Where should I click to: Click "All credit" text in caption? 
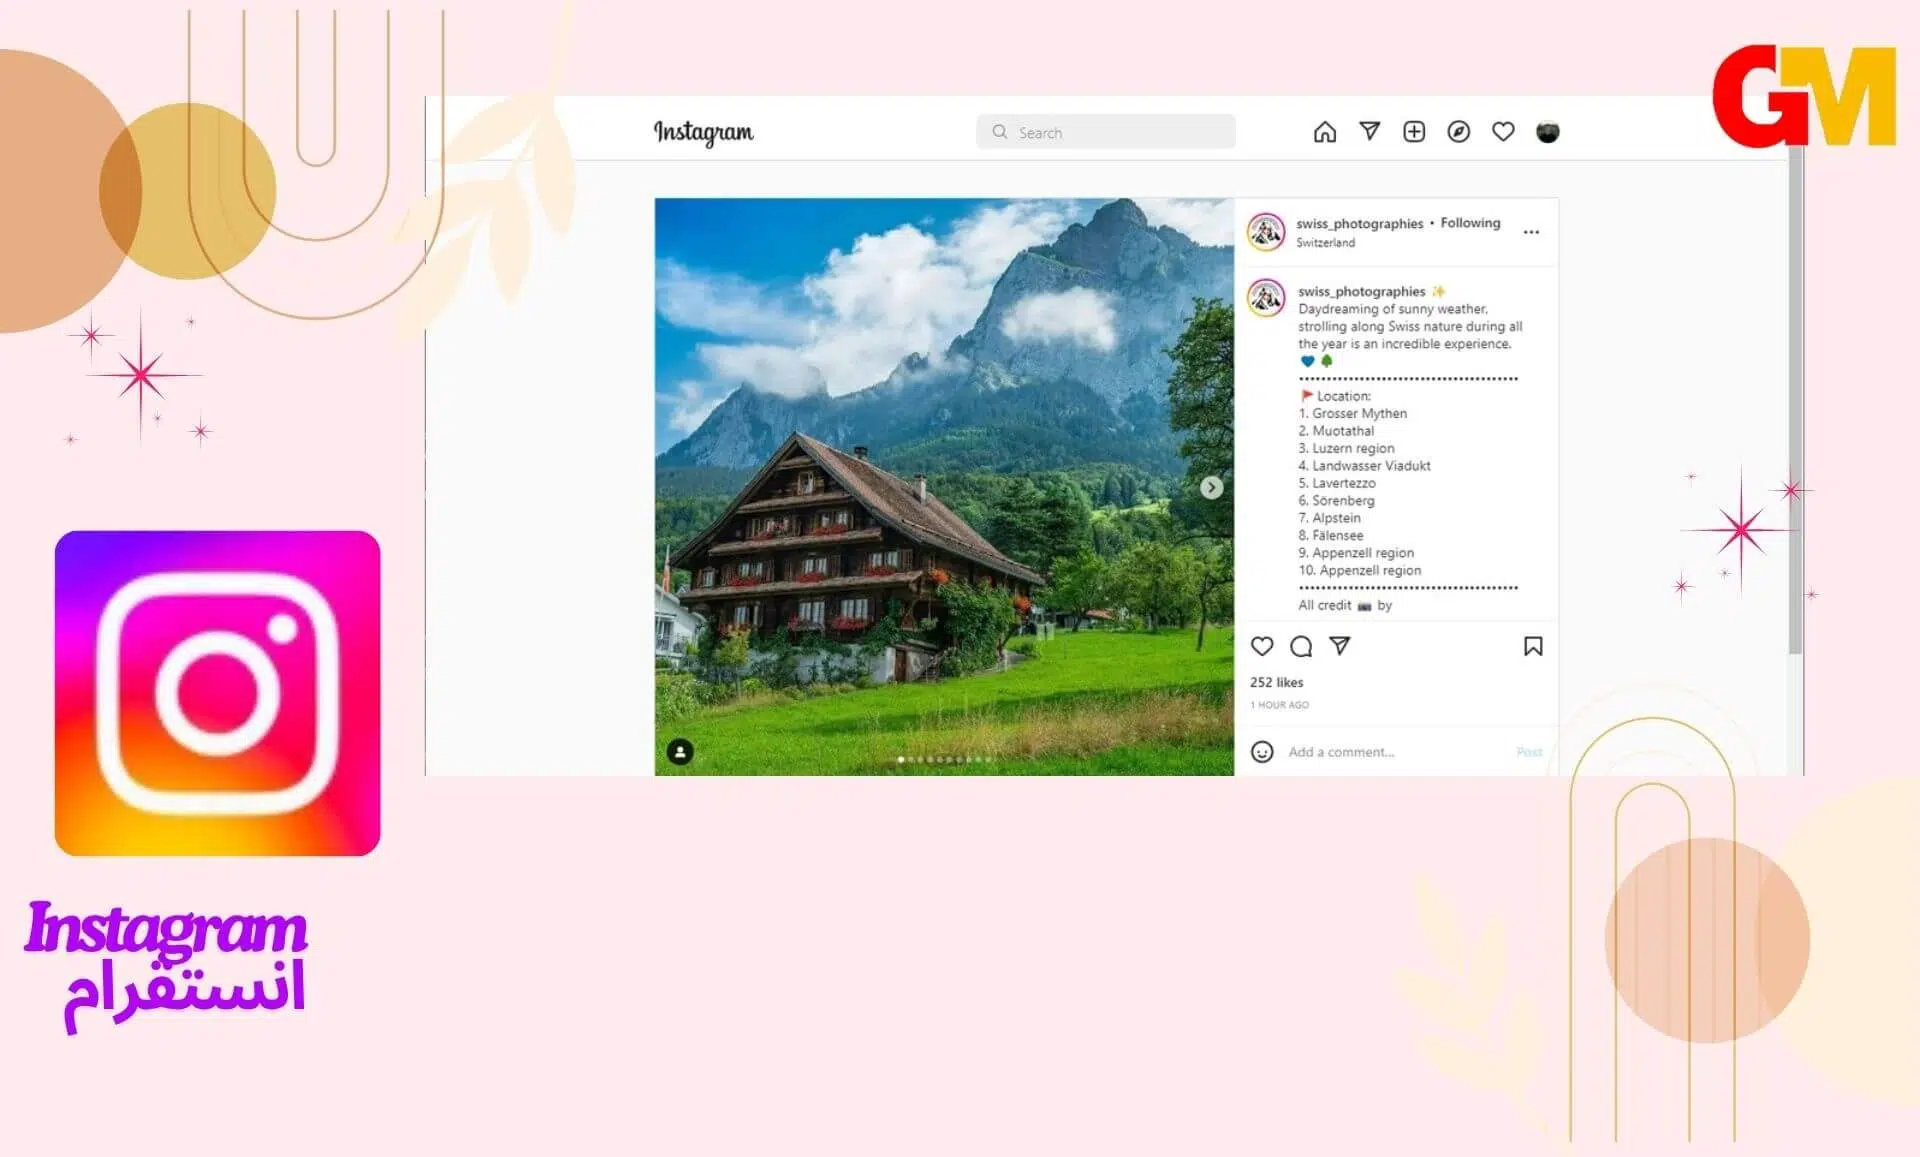click(x=1324, y=605)
